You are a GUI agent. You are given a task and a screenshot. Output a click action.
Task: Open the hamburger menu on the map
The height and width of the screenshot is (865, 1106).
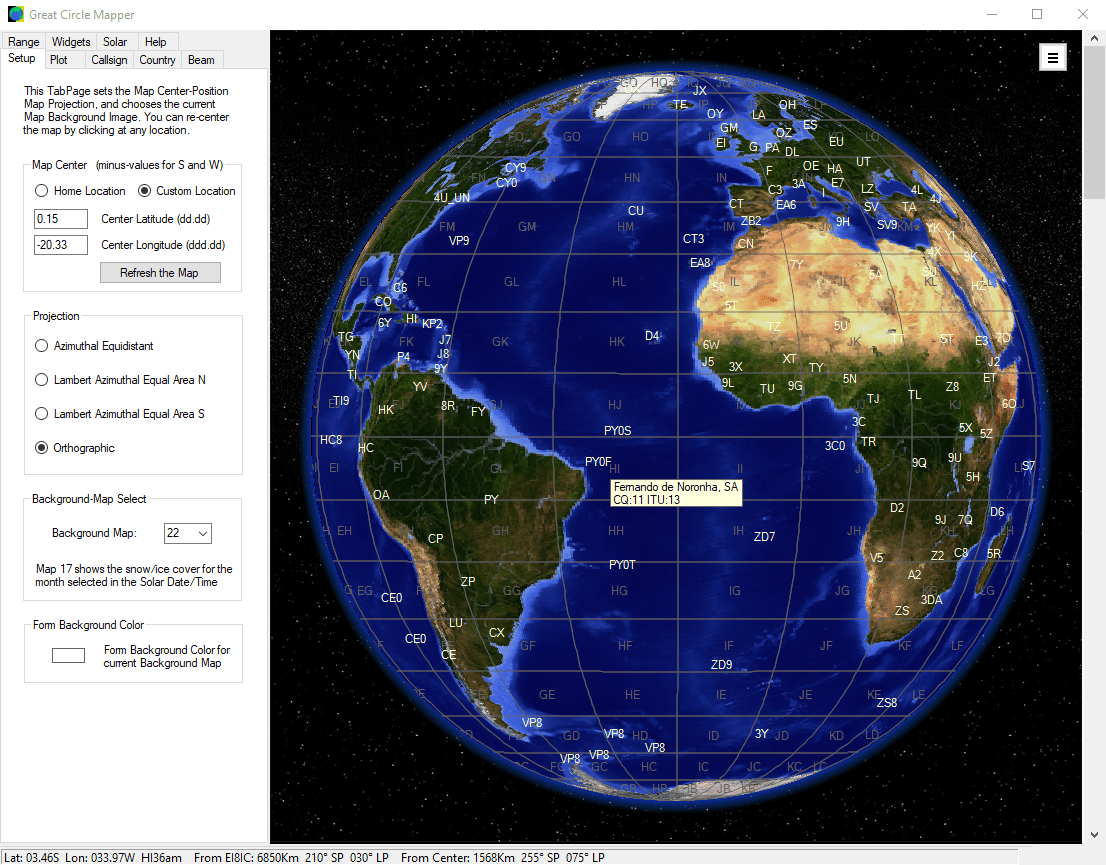1053,57
